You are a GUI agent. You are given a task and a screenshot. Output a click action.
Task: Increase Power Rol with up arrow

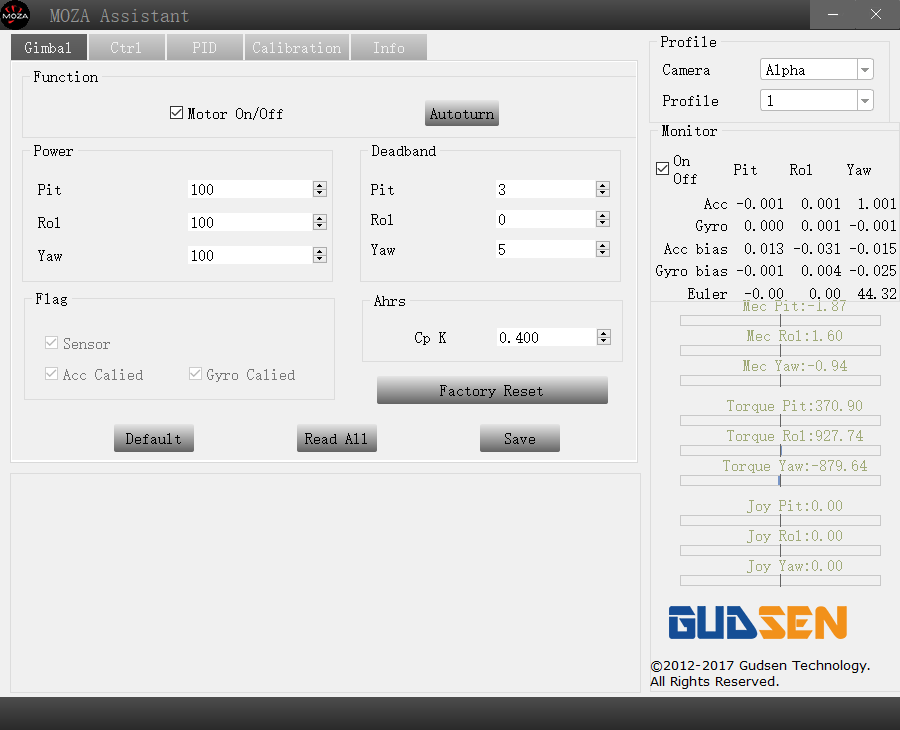click(320, 218)
